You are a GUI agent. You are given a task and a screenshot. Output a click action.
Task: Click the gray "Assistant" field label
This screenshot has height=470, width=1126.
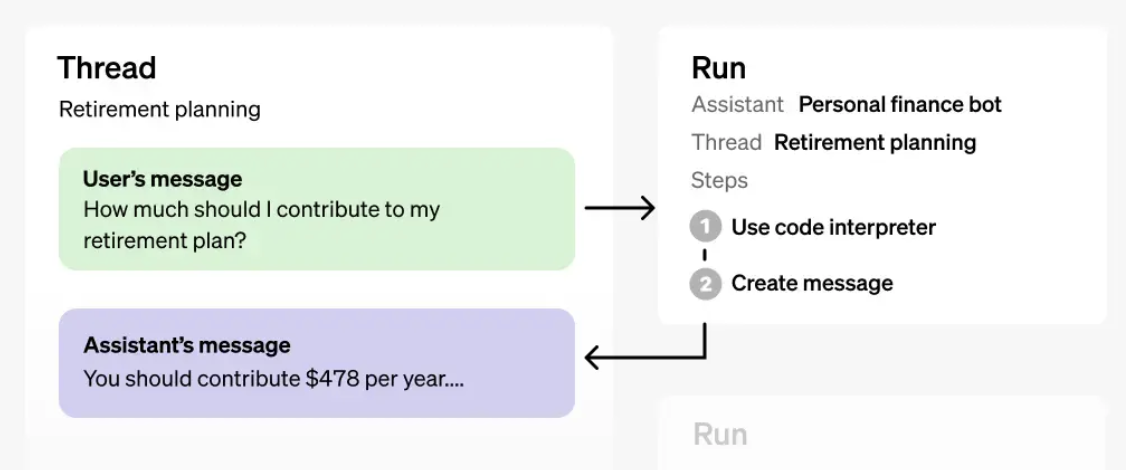[737, 105]
